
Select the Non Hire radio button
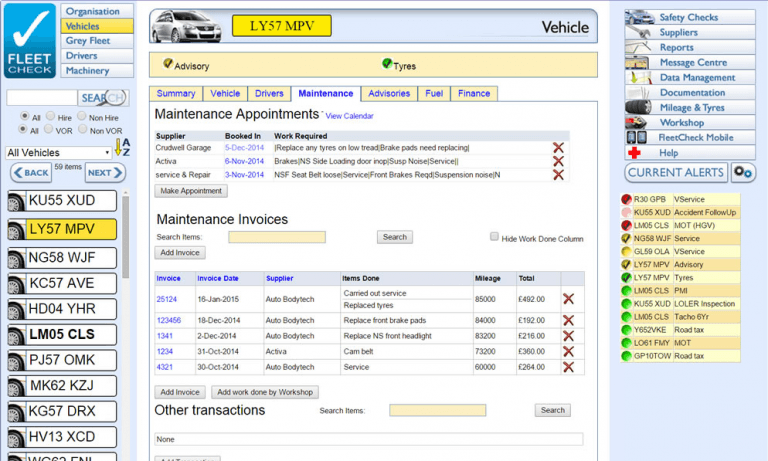pos(82,116)
